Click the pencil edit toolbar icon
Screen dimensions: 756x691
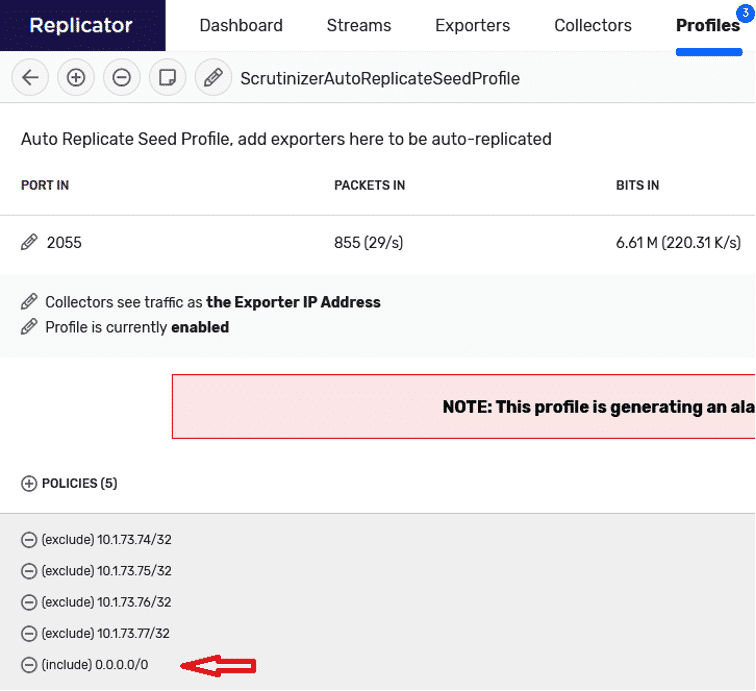(213, 78)
